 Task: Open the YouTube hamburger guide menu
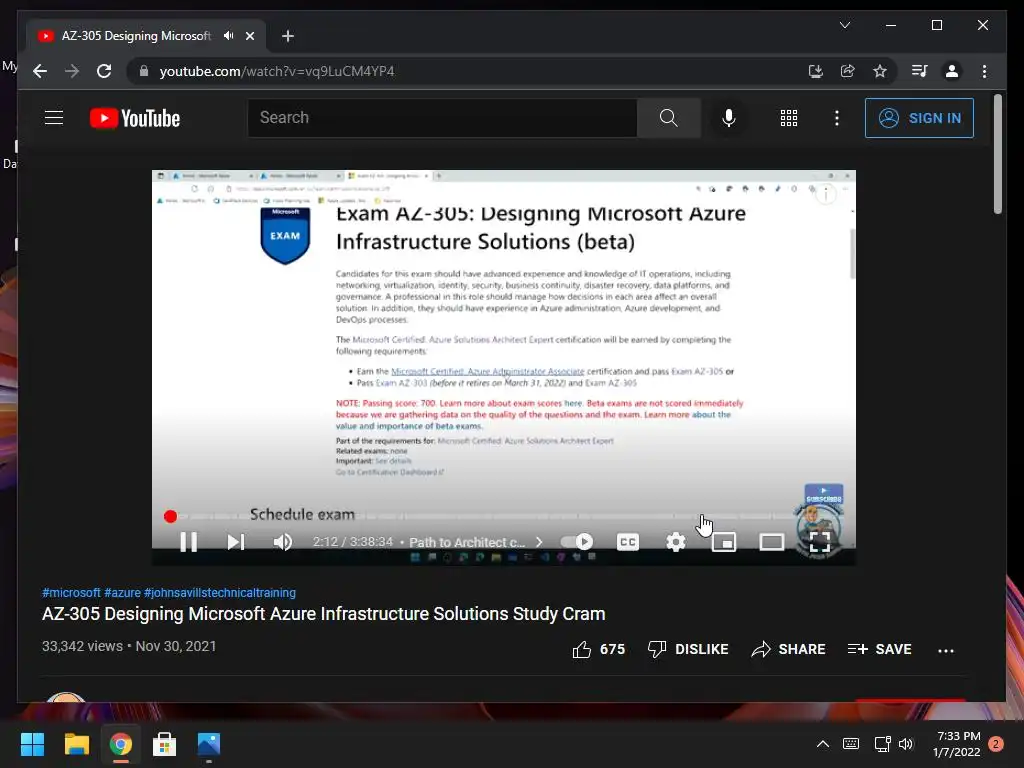pos(54,118)
